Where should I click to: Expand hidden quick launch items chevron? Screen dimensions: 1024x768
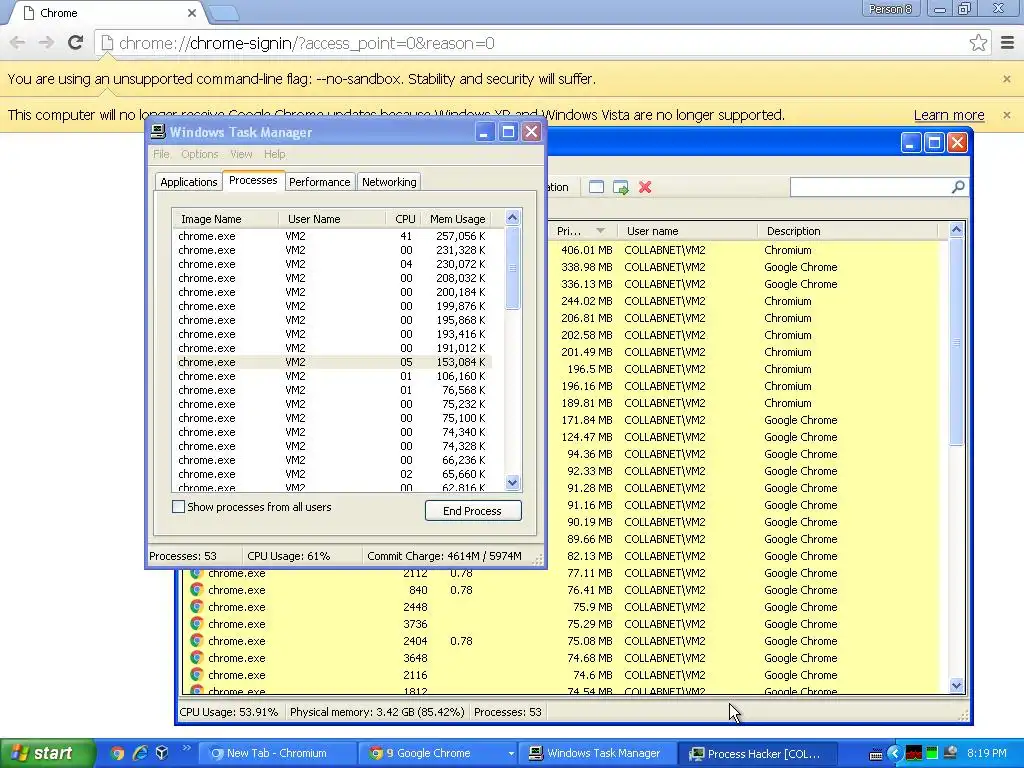[186, 748]
